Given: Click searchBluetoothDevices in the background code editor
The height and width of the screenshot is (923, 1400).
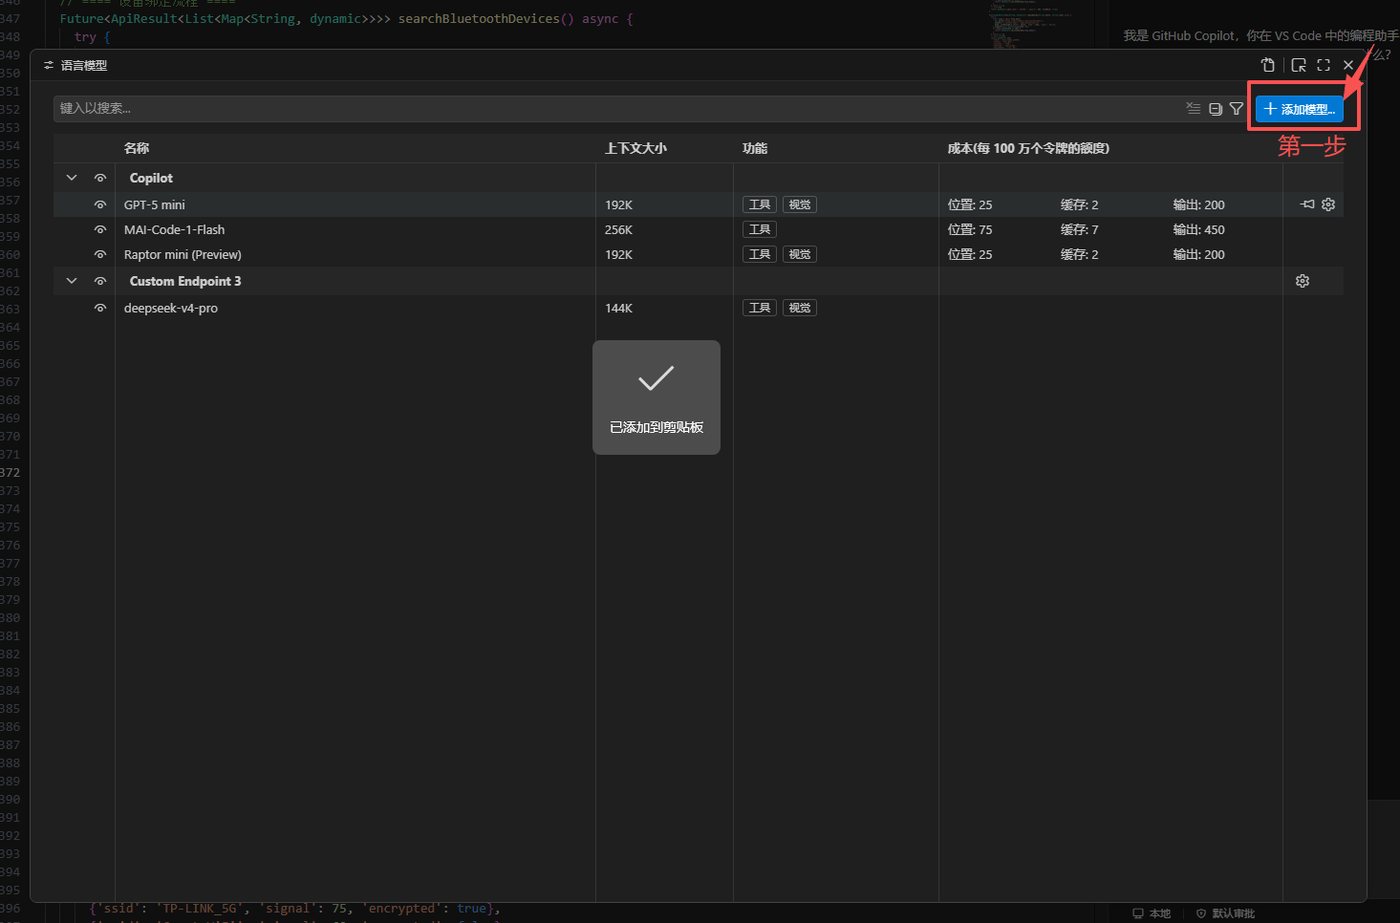Looking at the screenshot, I should [478, 18].
